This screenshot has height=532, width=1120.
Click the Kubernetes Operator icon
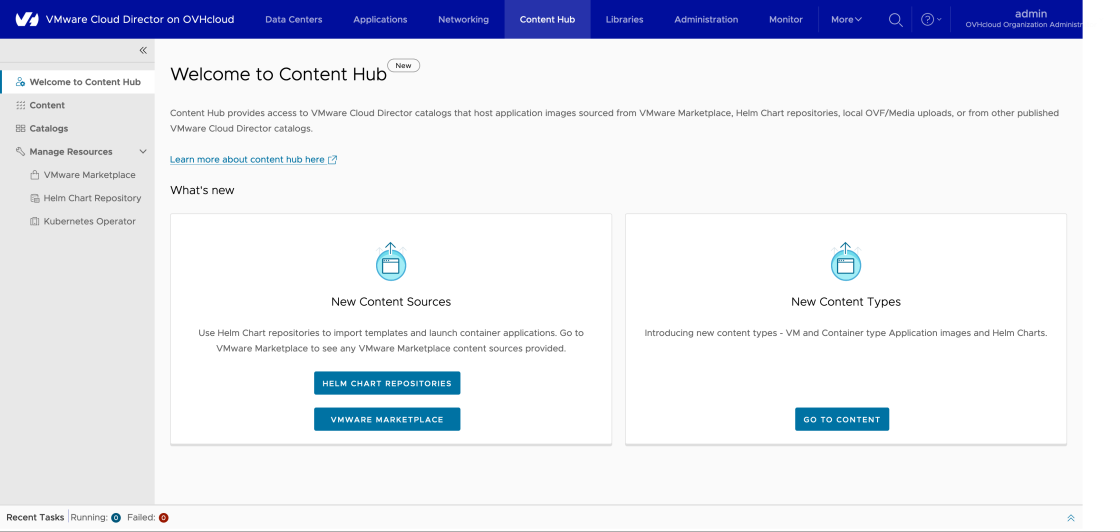(x=34, y=221)
